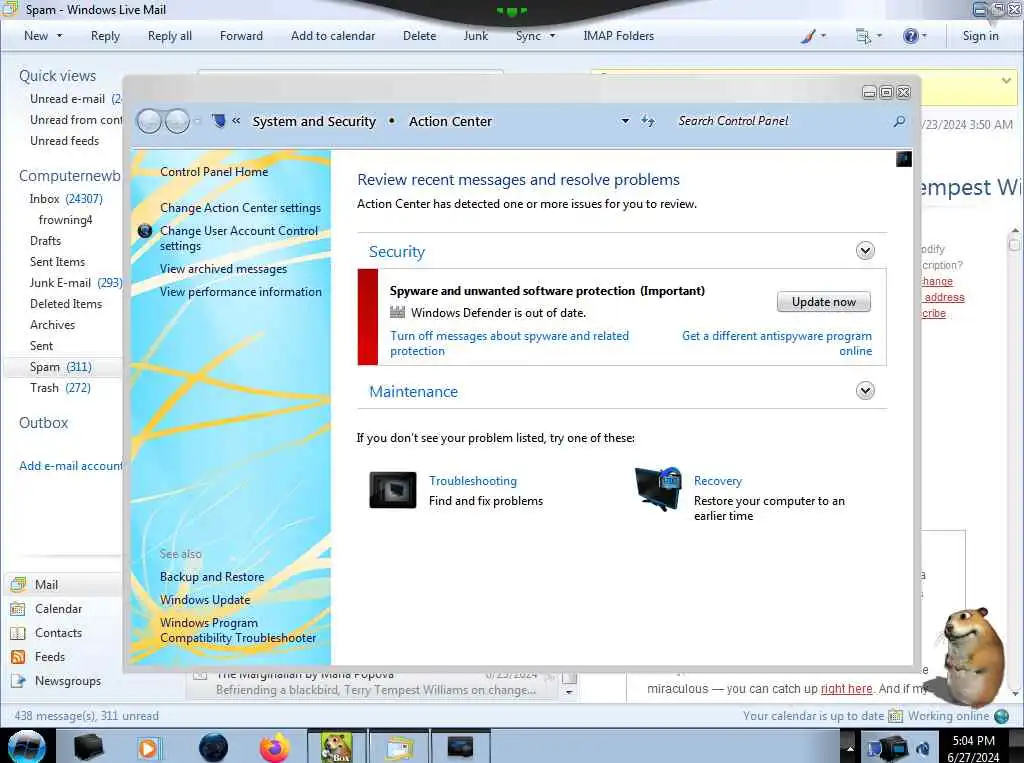The width and height of the screenshot is (1024, 763).
Task: Click Add e-mail account in Live Mail
Action: click(71, 466)
